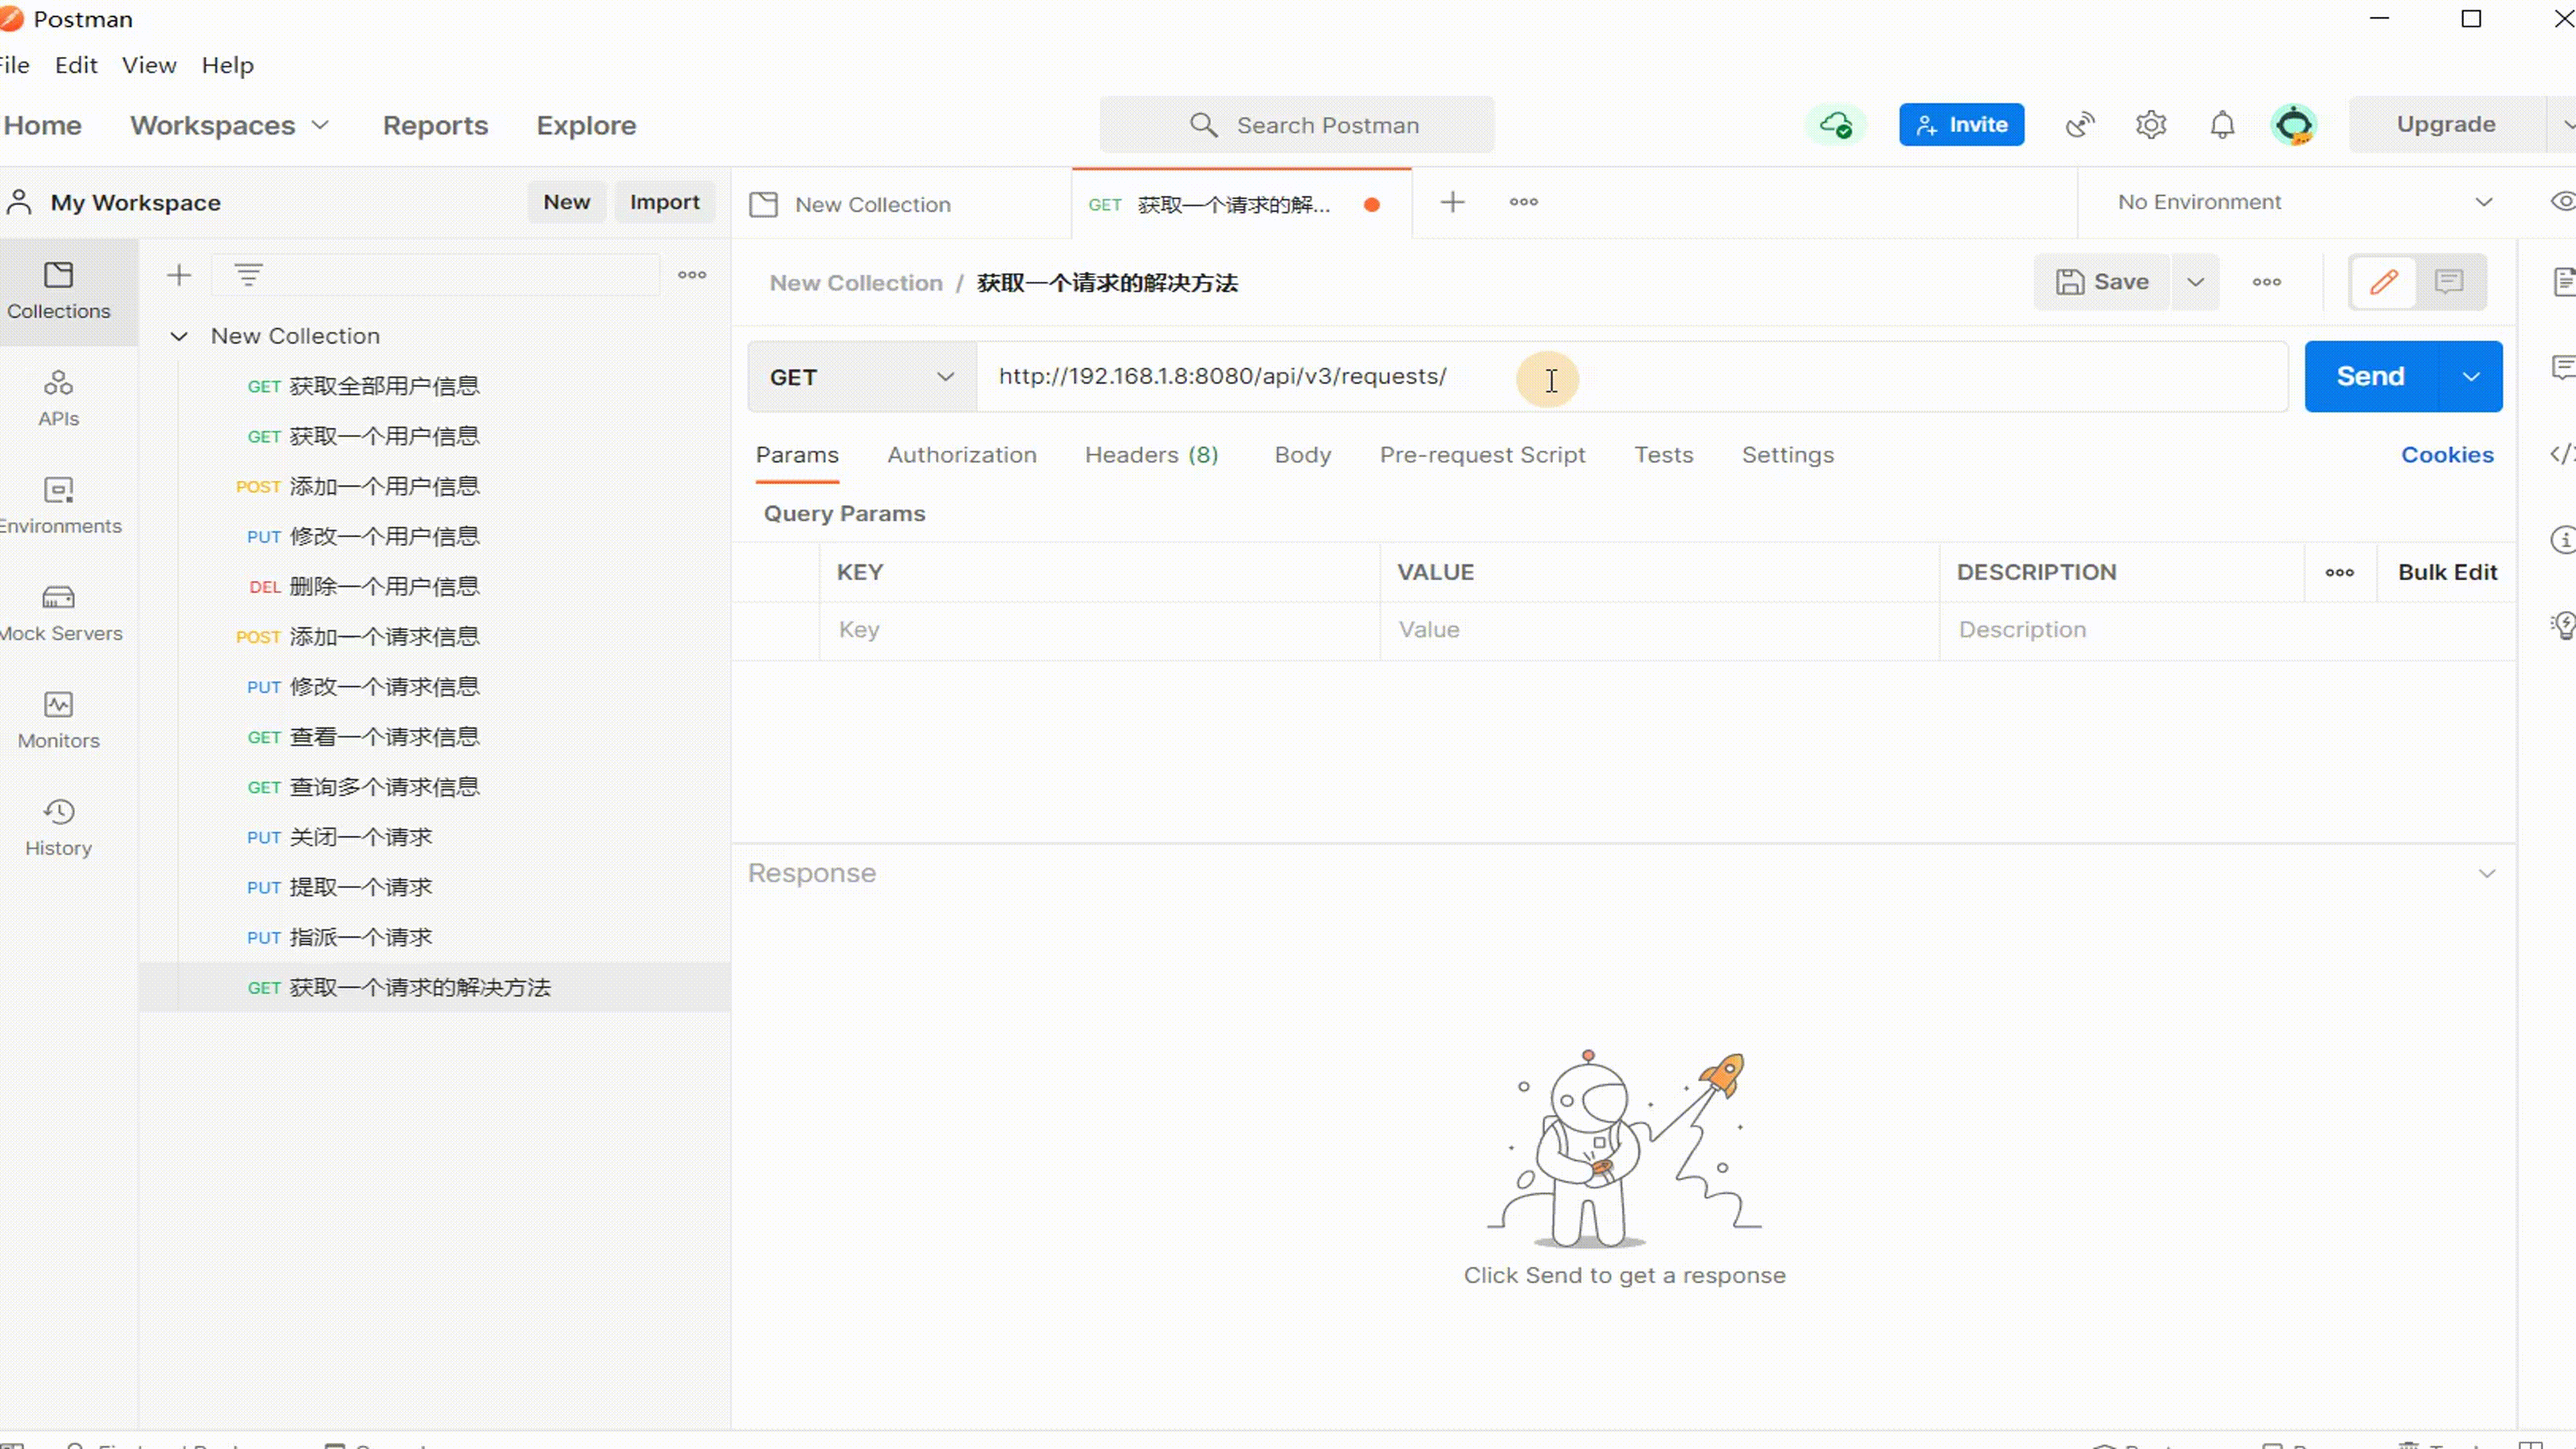Click the user avatar icon
The height and width of the screenshot is (1449, 2576).
tap(2294, 125)
